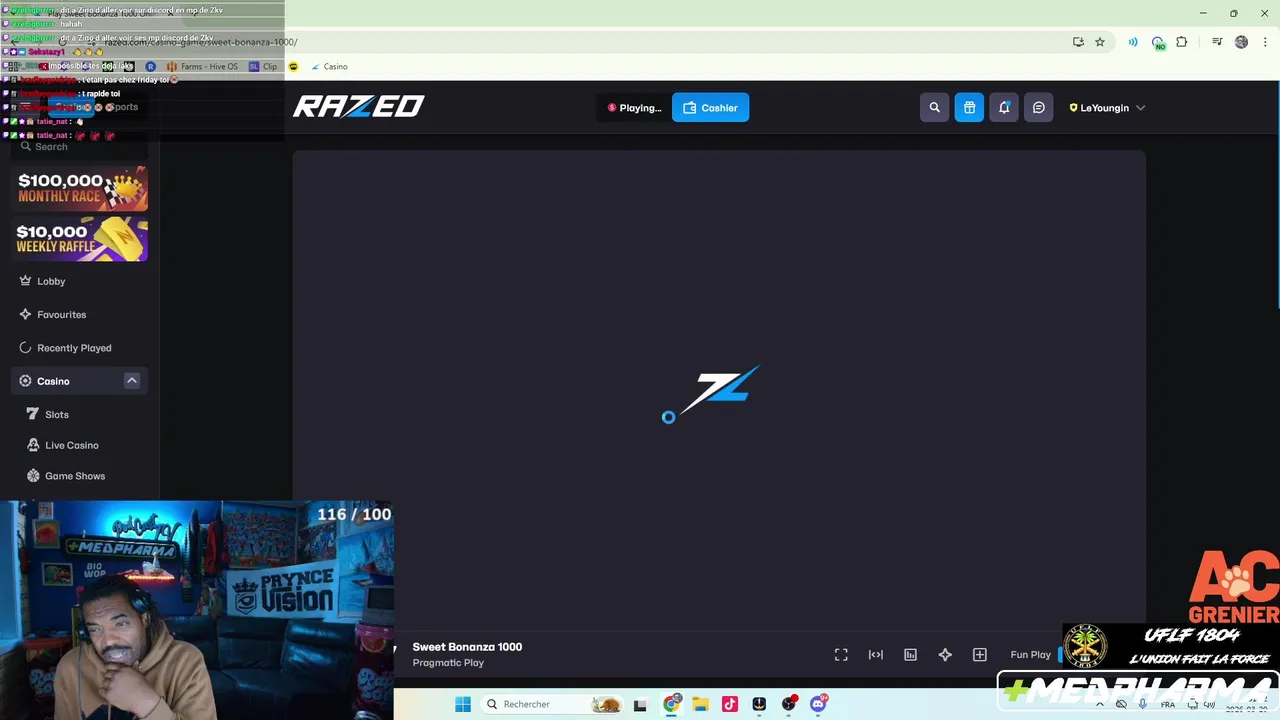Open the notifications bell
The height and width of the screenshot is (720, 1280).
pos(1004,108)
